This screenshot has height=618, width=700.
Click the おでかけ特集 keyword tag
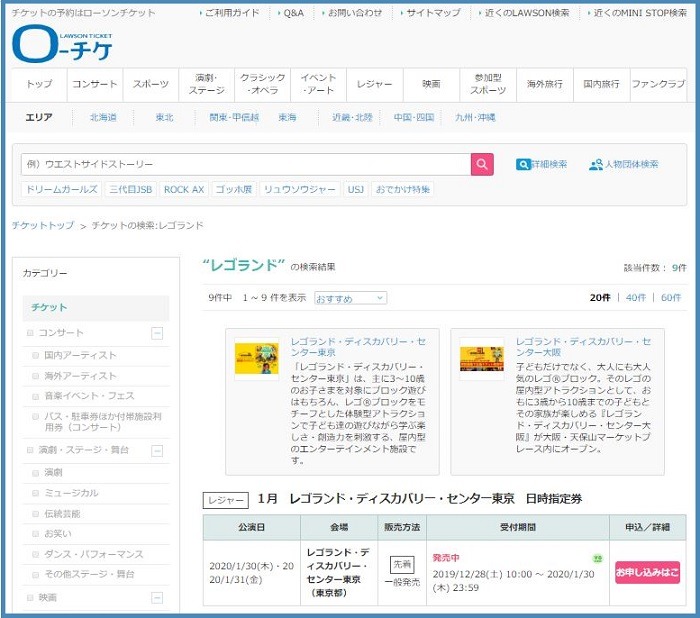click(403, 189)
